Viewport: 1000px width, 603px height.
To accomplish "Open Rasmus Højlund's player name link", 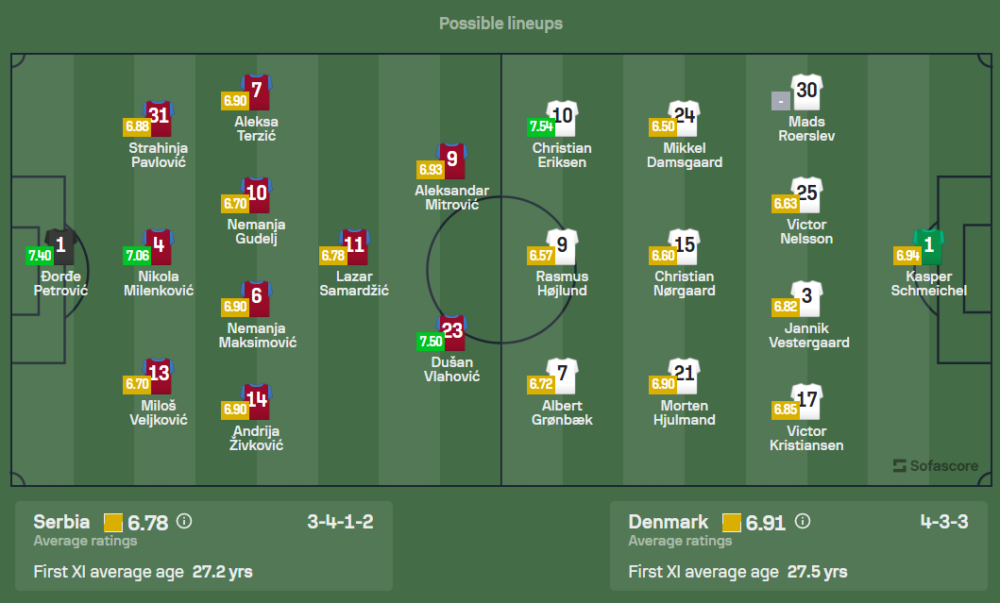I will pos(562,284).
